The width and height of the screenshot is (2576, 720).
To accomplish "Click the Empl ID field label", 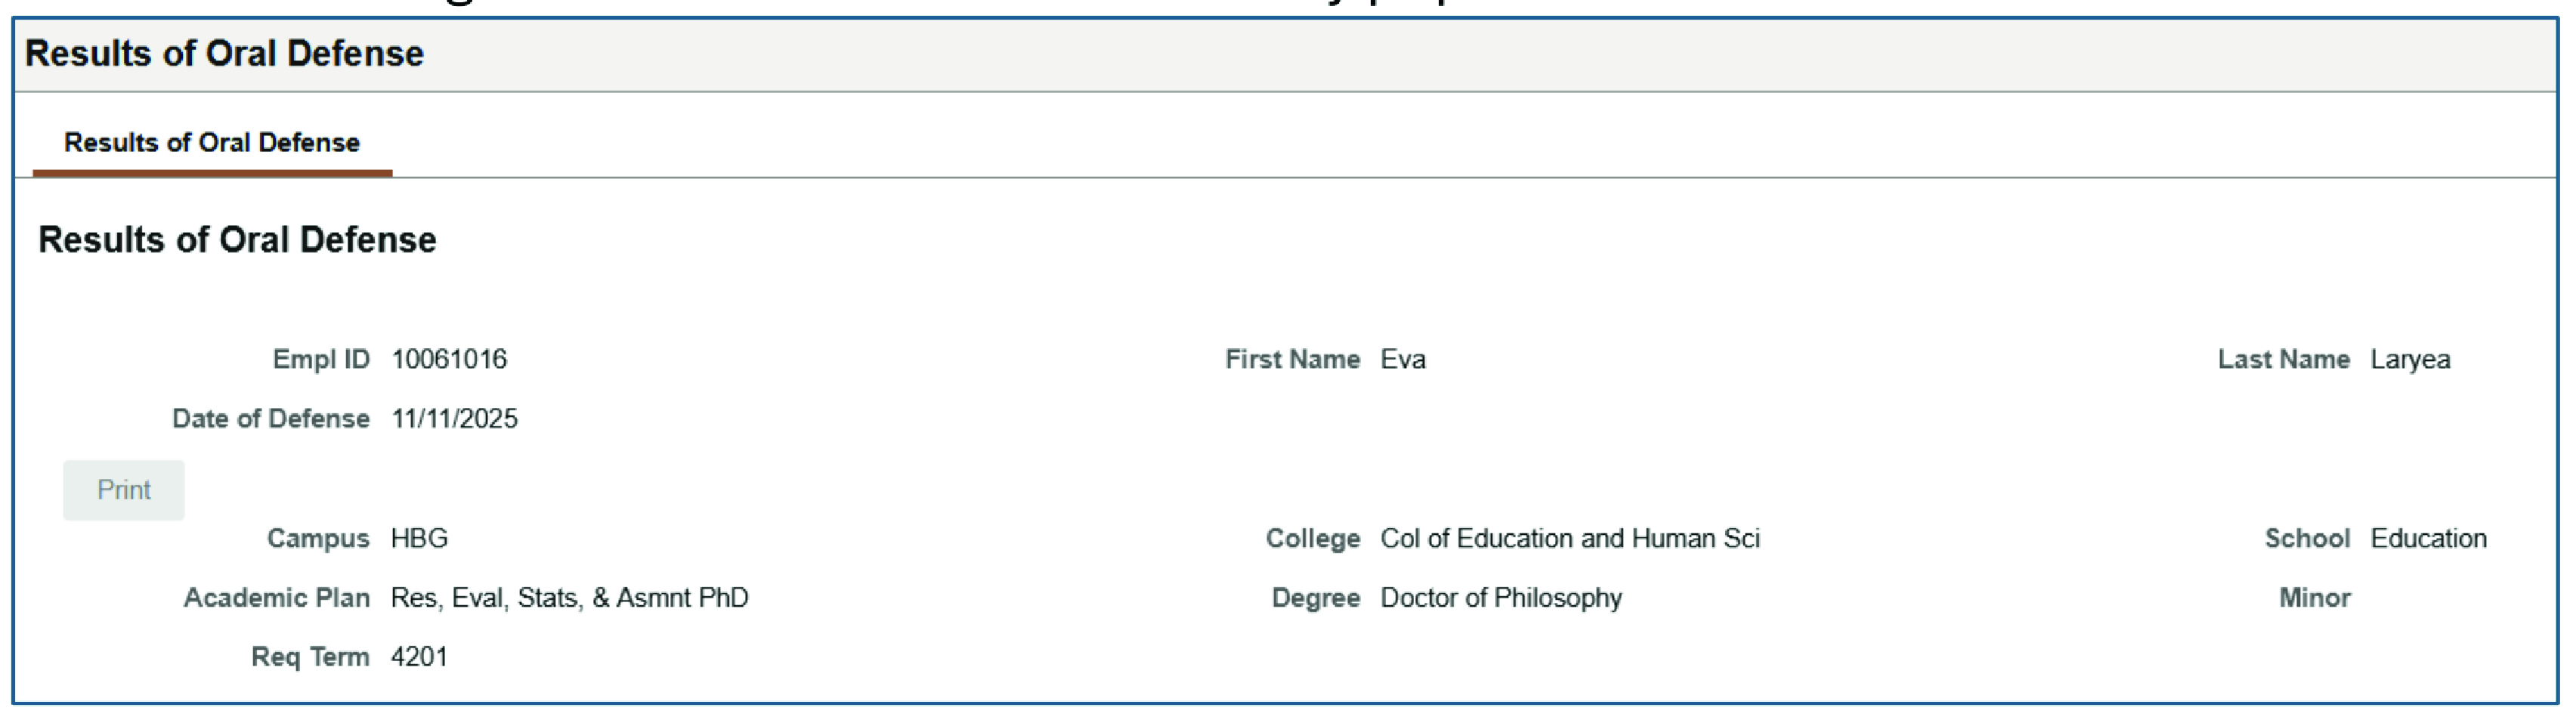I will click(x=321, y=359).
